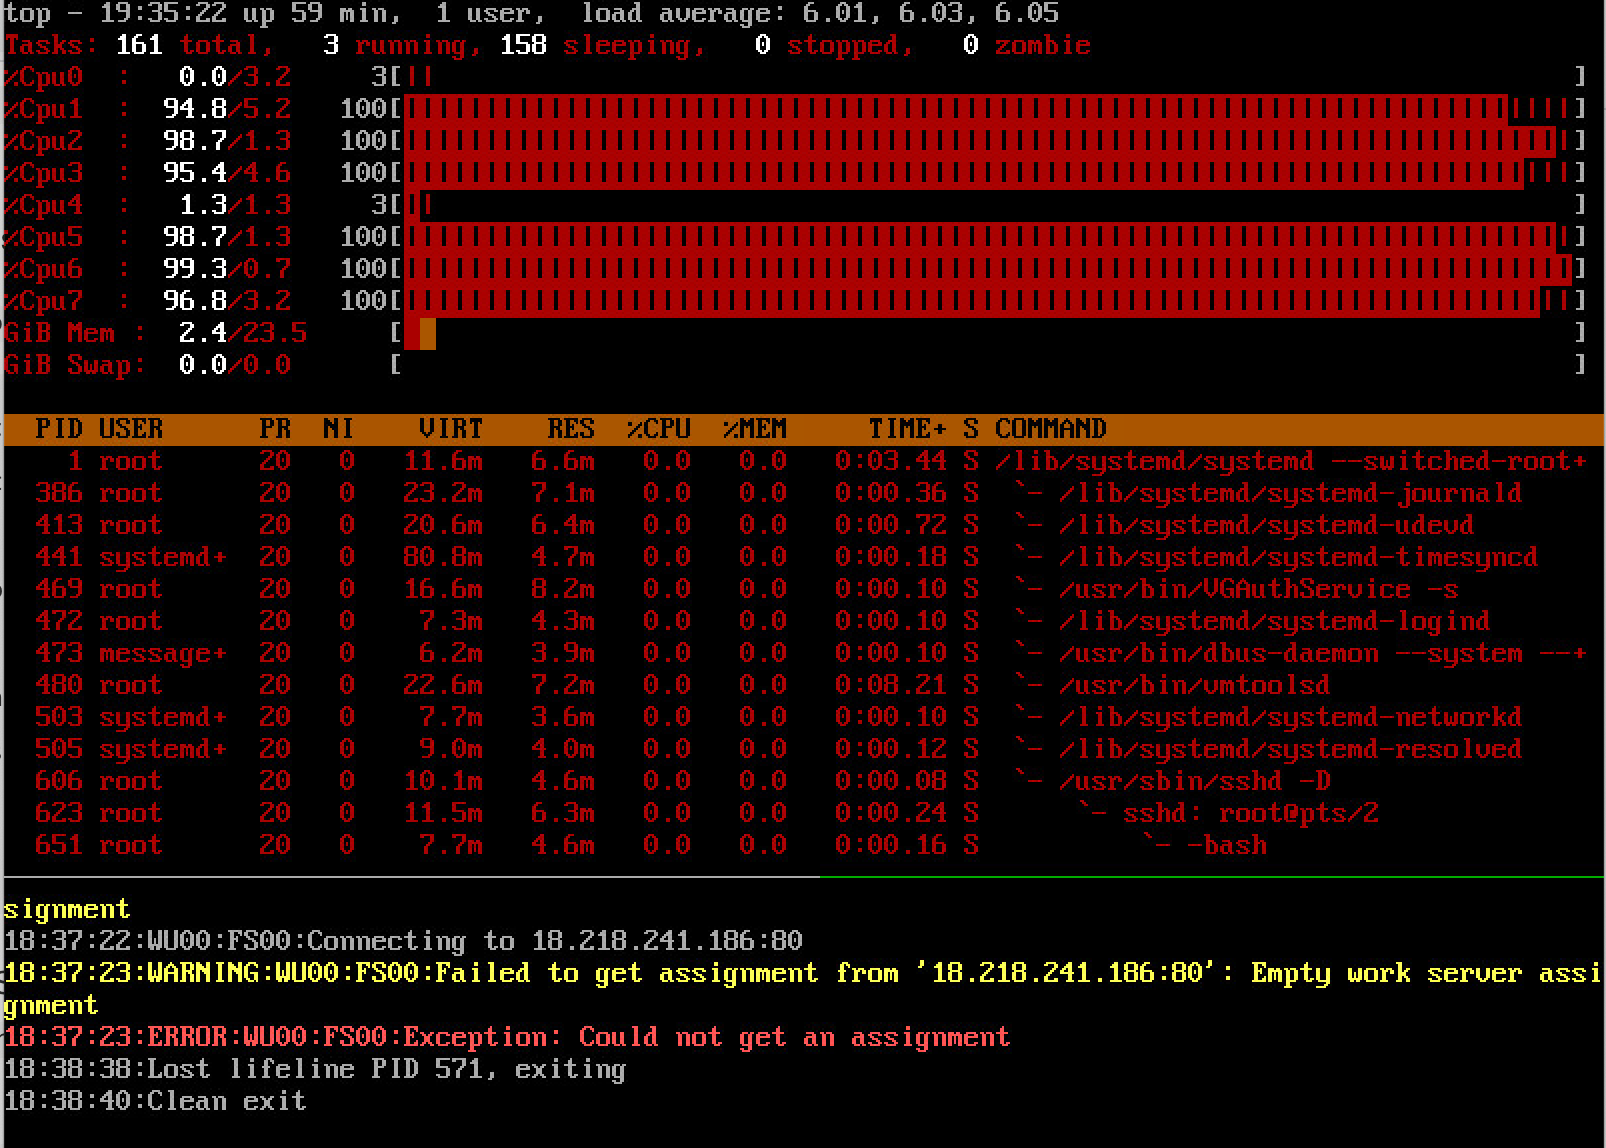The width and height of the screenshot is (1606, 1148).
Task: Select the -bash process row
Action: 804,845
